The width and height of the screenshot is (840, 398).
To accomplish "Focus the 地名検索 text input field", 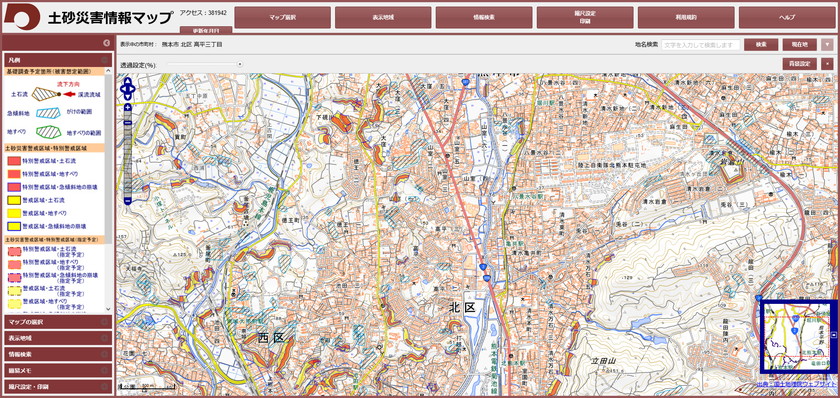I will pos(701,45).
